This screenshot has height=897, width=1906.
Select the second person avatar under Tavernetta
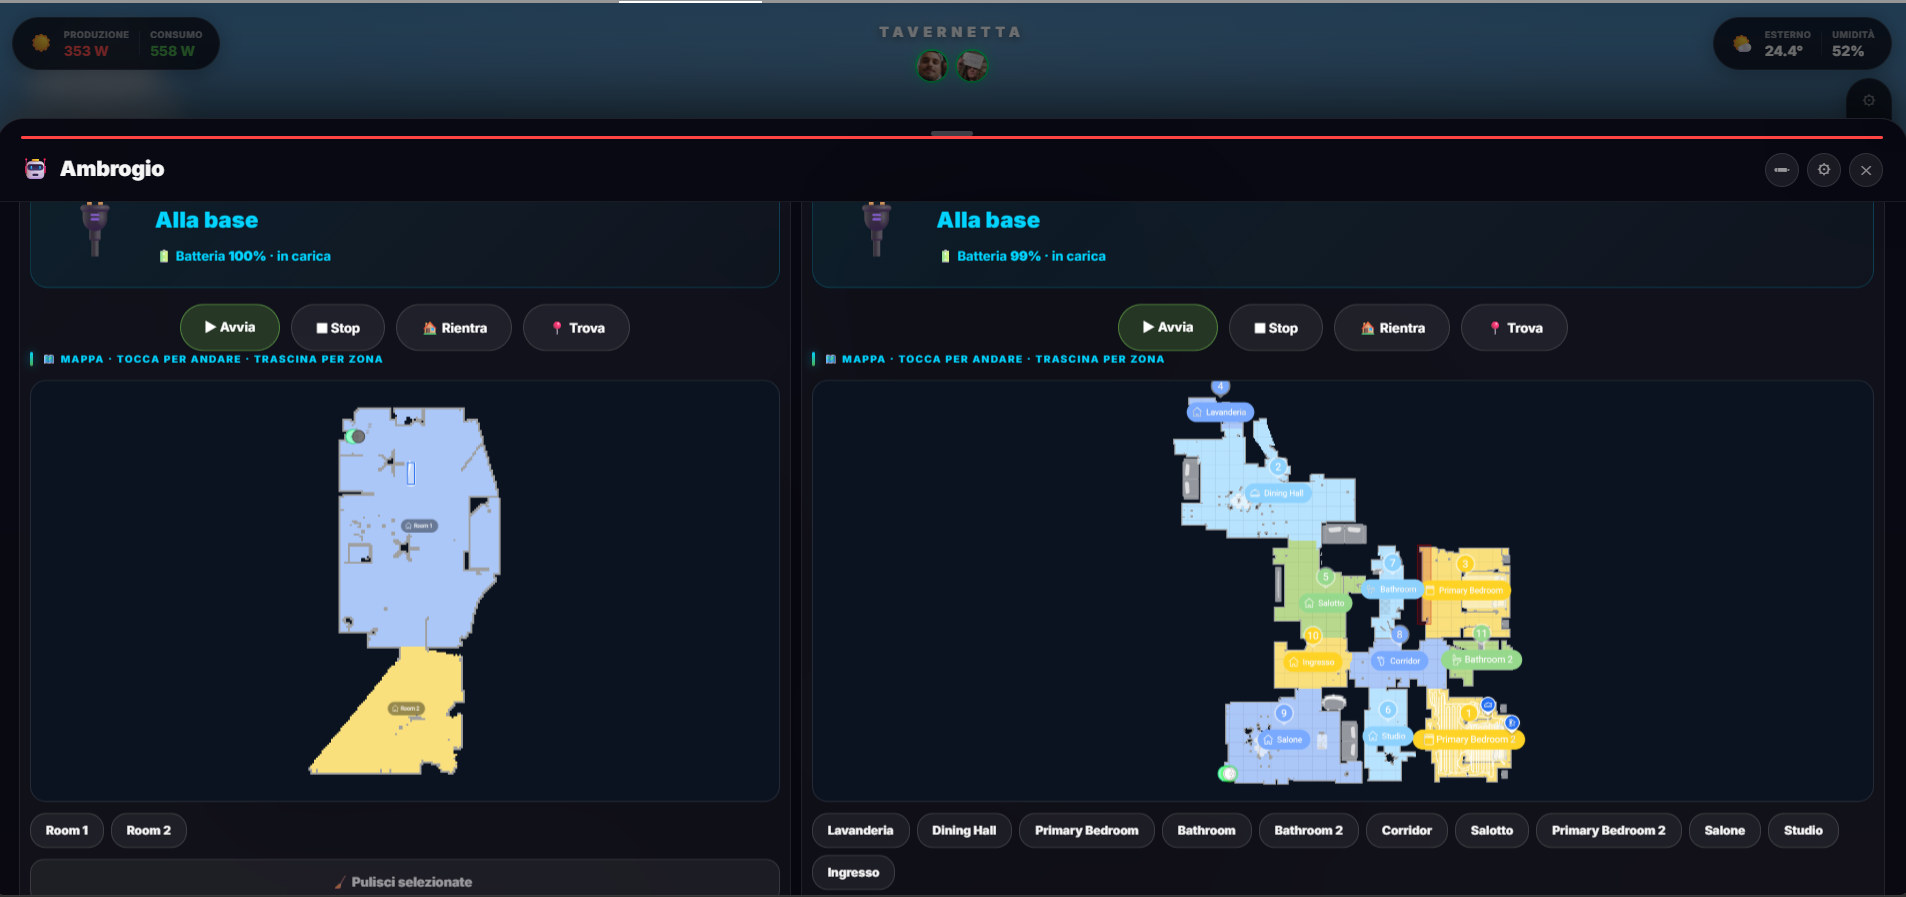(x=972, y=67)
